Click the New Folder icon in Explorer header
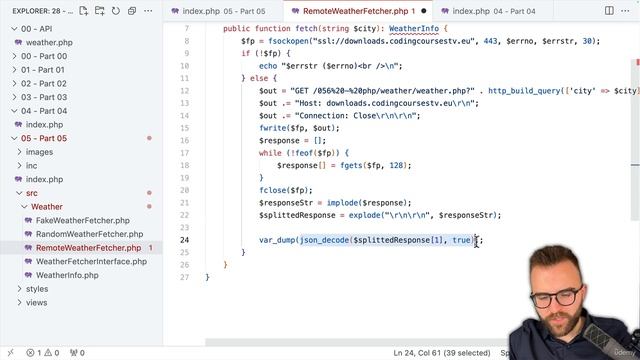 coord(100,11)
